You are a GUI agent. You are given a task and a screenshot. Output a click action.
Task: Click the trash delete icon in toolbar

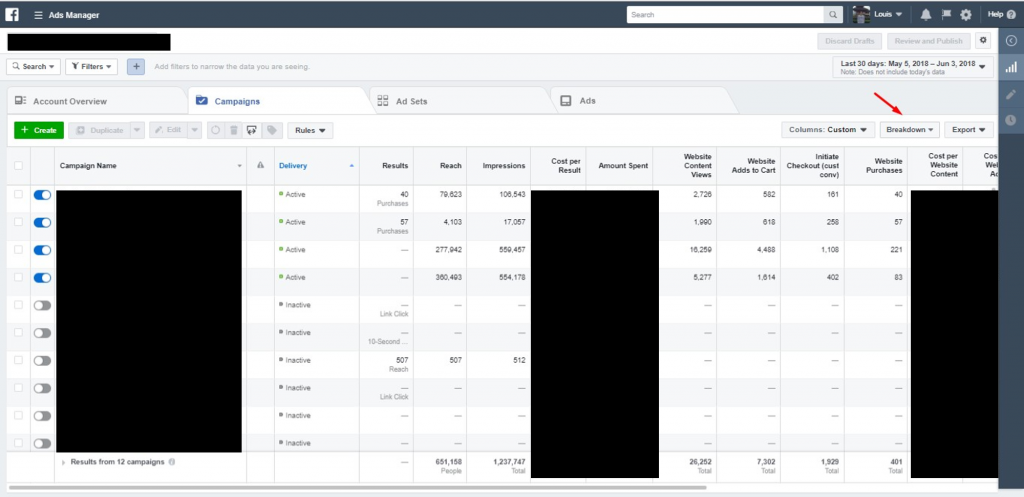(x=233, y=130)
